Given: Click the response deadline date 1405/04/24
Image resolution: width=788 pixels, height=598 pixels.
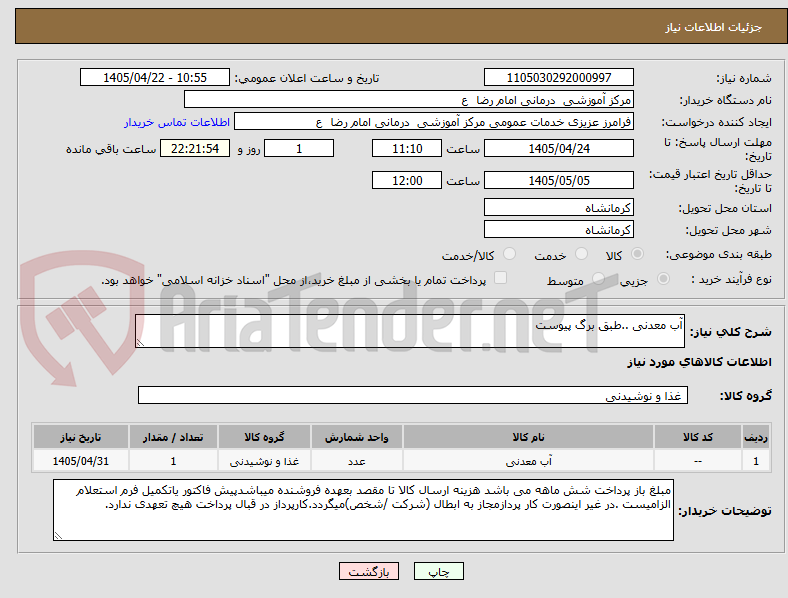Looking at the screenshot, I should (558, 148).
